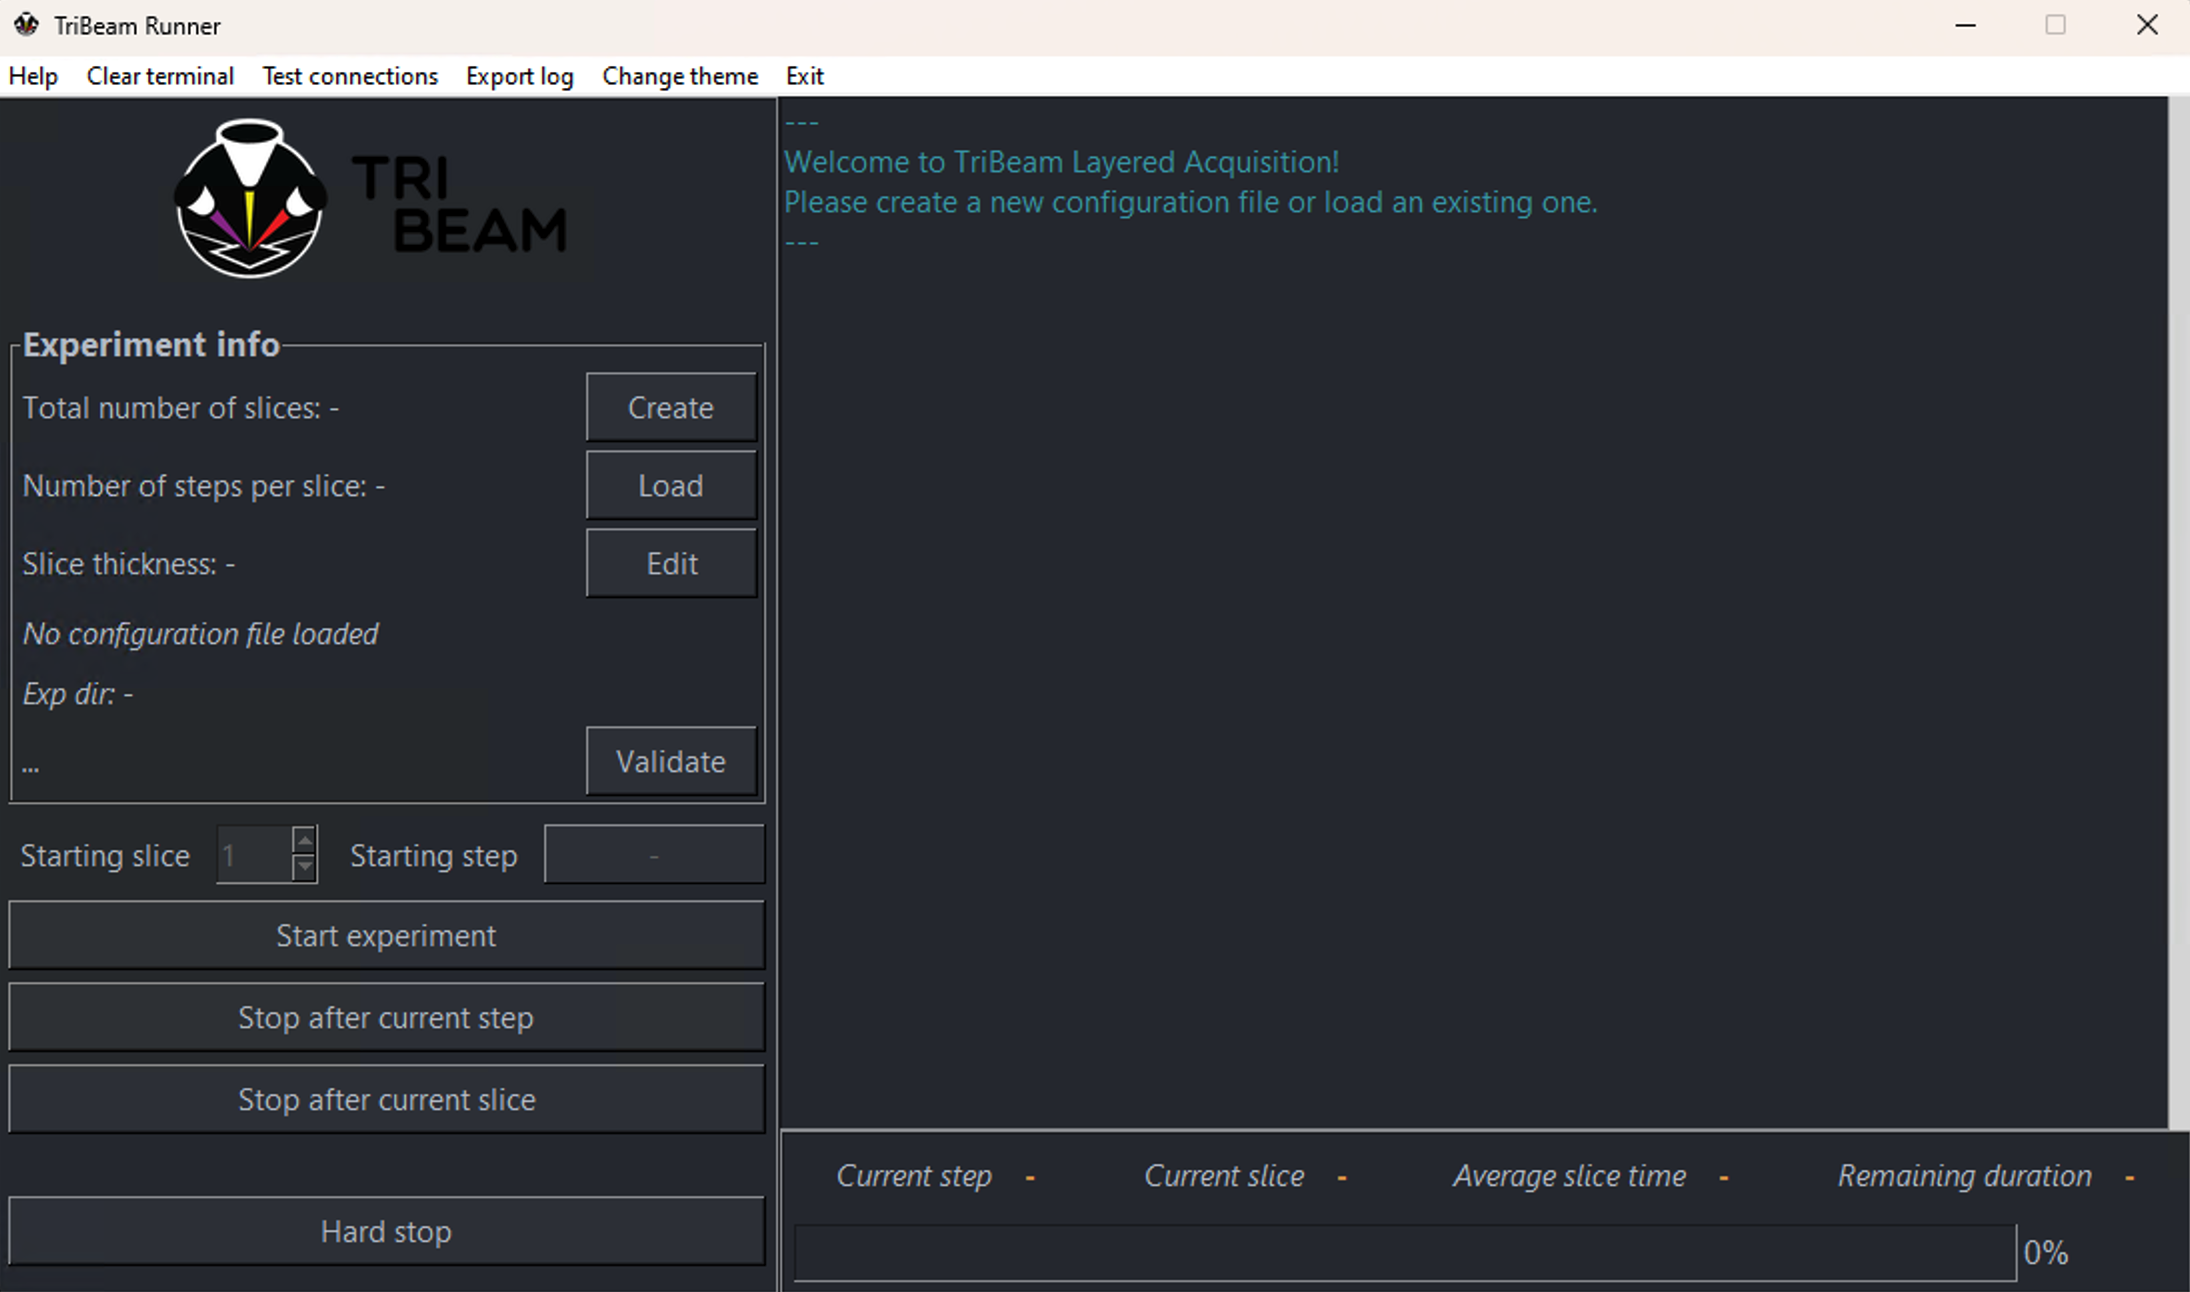Click the Edit configuration button

click(671, 563)
